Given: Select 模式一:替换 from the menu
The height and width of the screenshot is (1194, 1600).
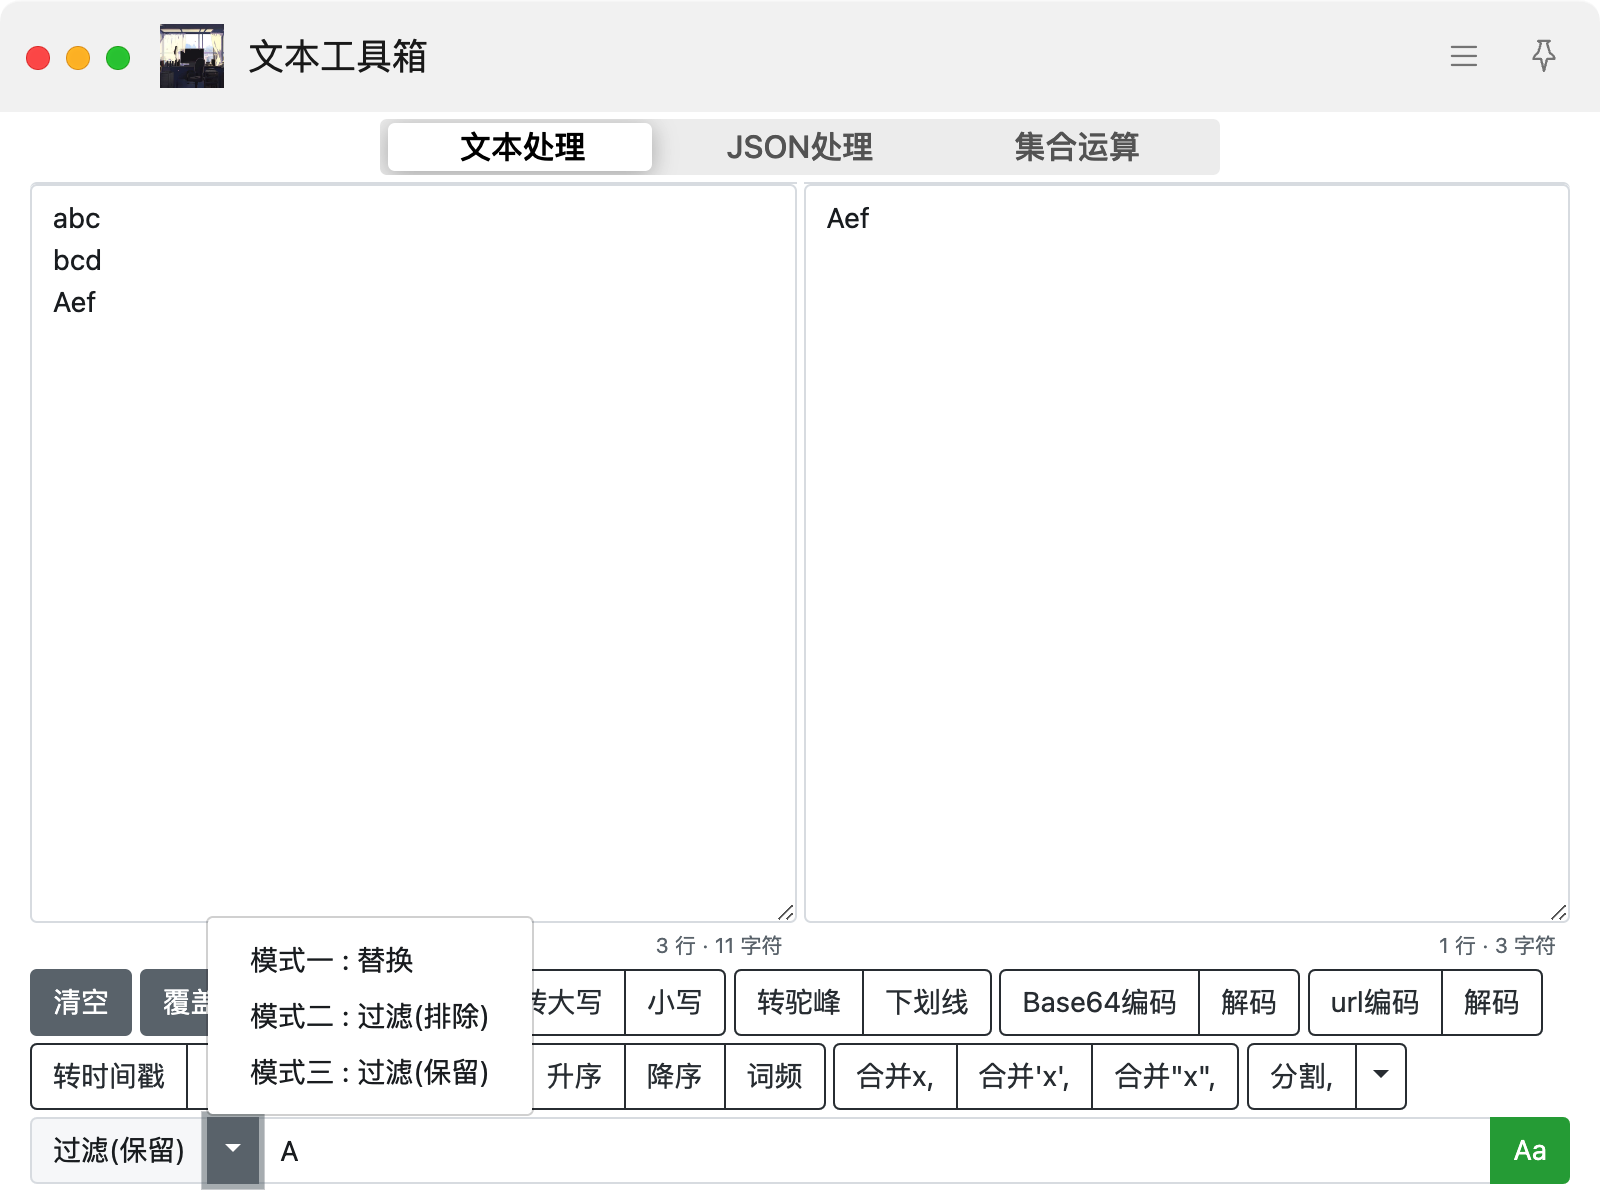Looking at the screenshot, I should click(x=332, y=960).
